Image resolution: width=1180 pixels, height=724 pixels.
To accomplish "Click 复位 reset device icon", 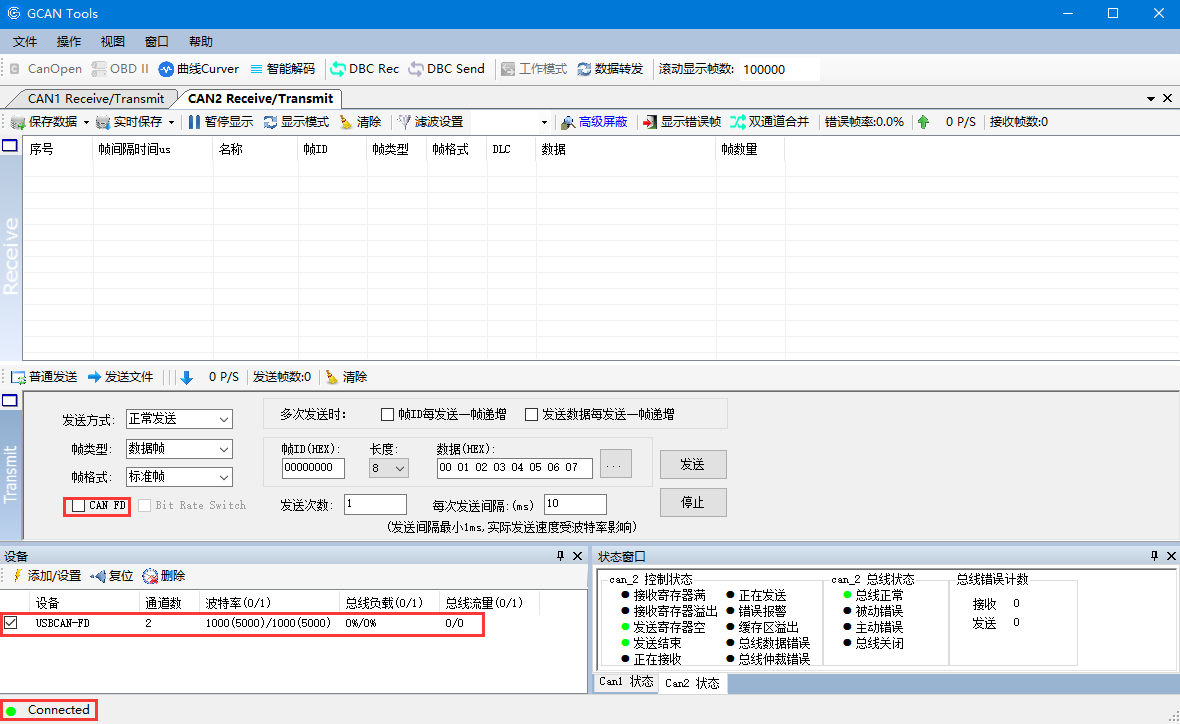I will 99,576.
